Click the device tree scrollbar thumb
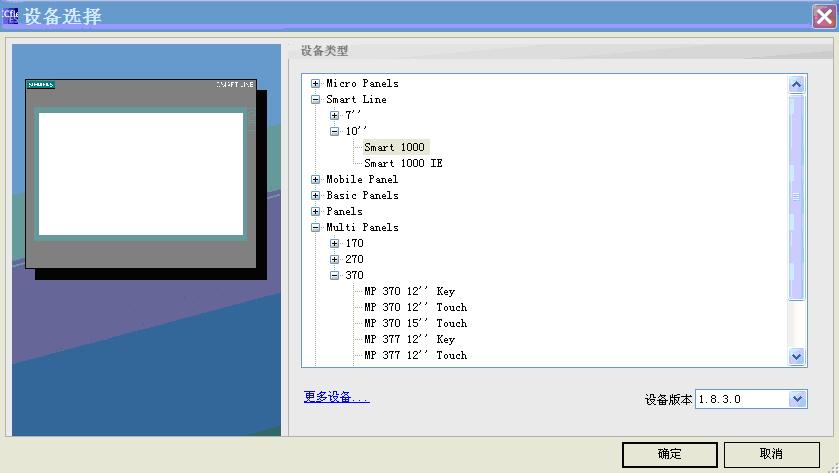Viewport: 839px width, 473px height. tap(797, 197)
